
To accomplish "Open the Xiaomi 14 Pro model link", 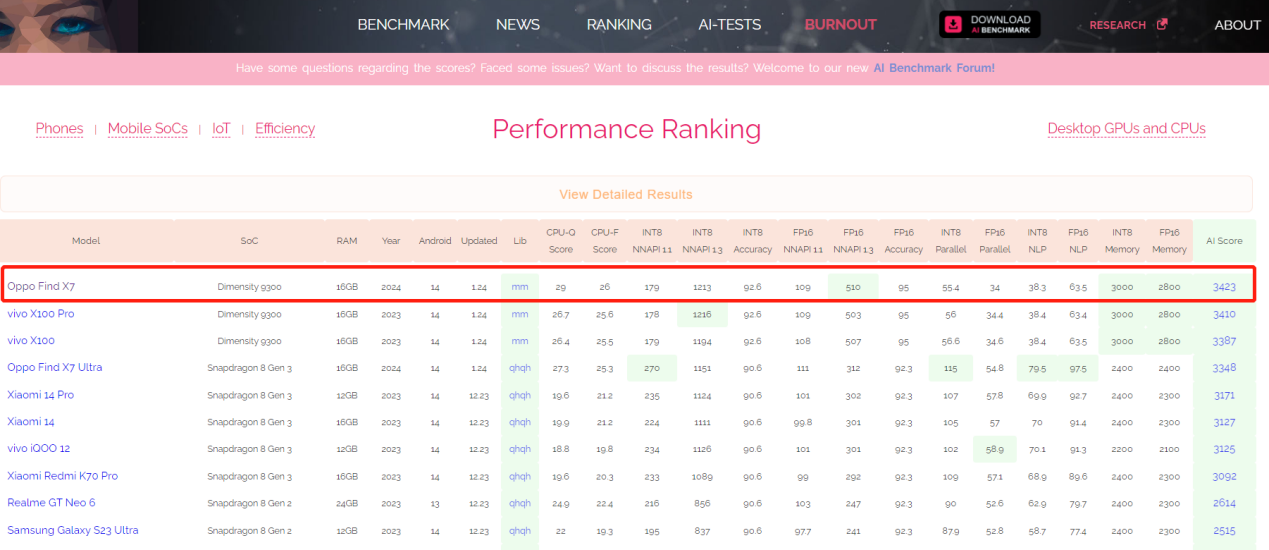I will coord(40,395).
